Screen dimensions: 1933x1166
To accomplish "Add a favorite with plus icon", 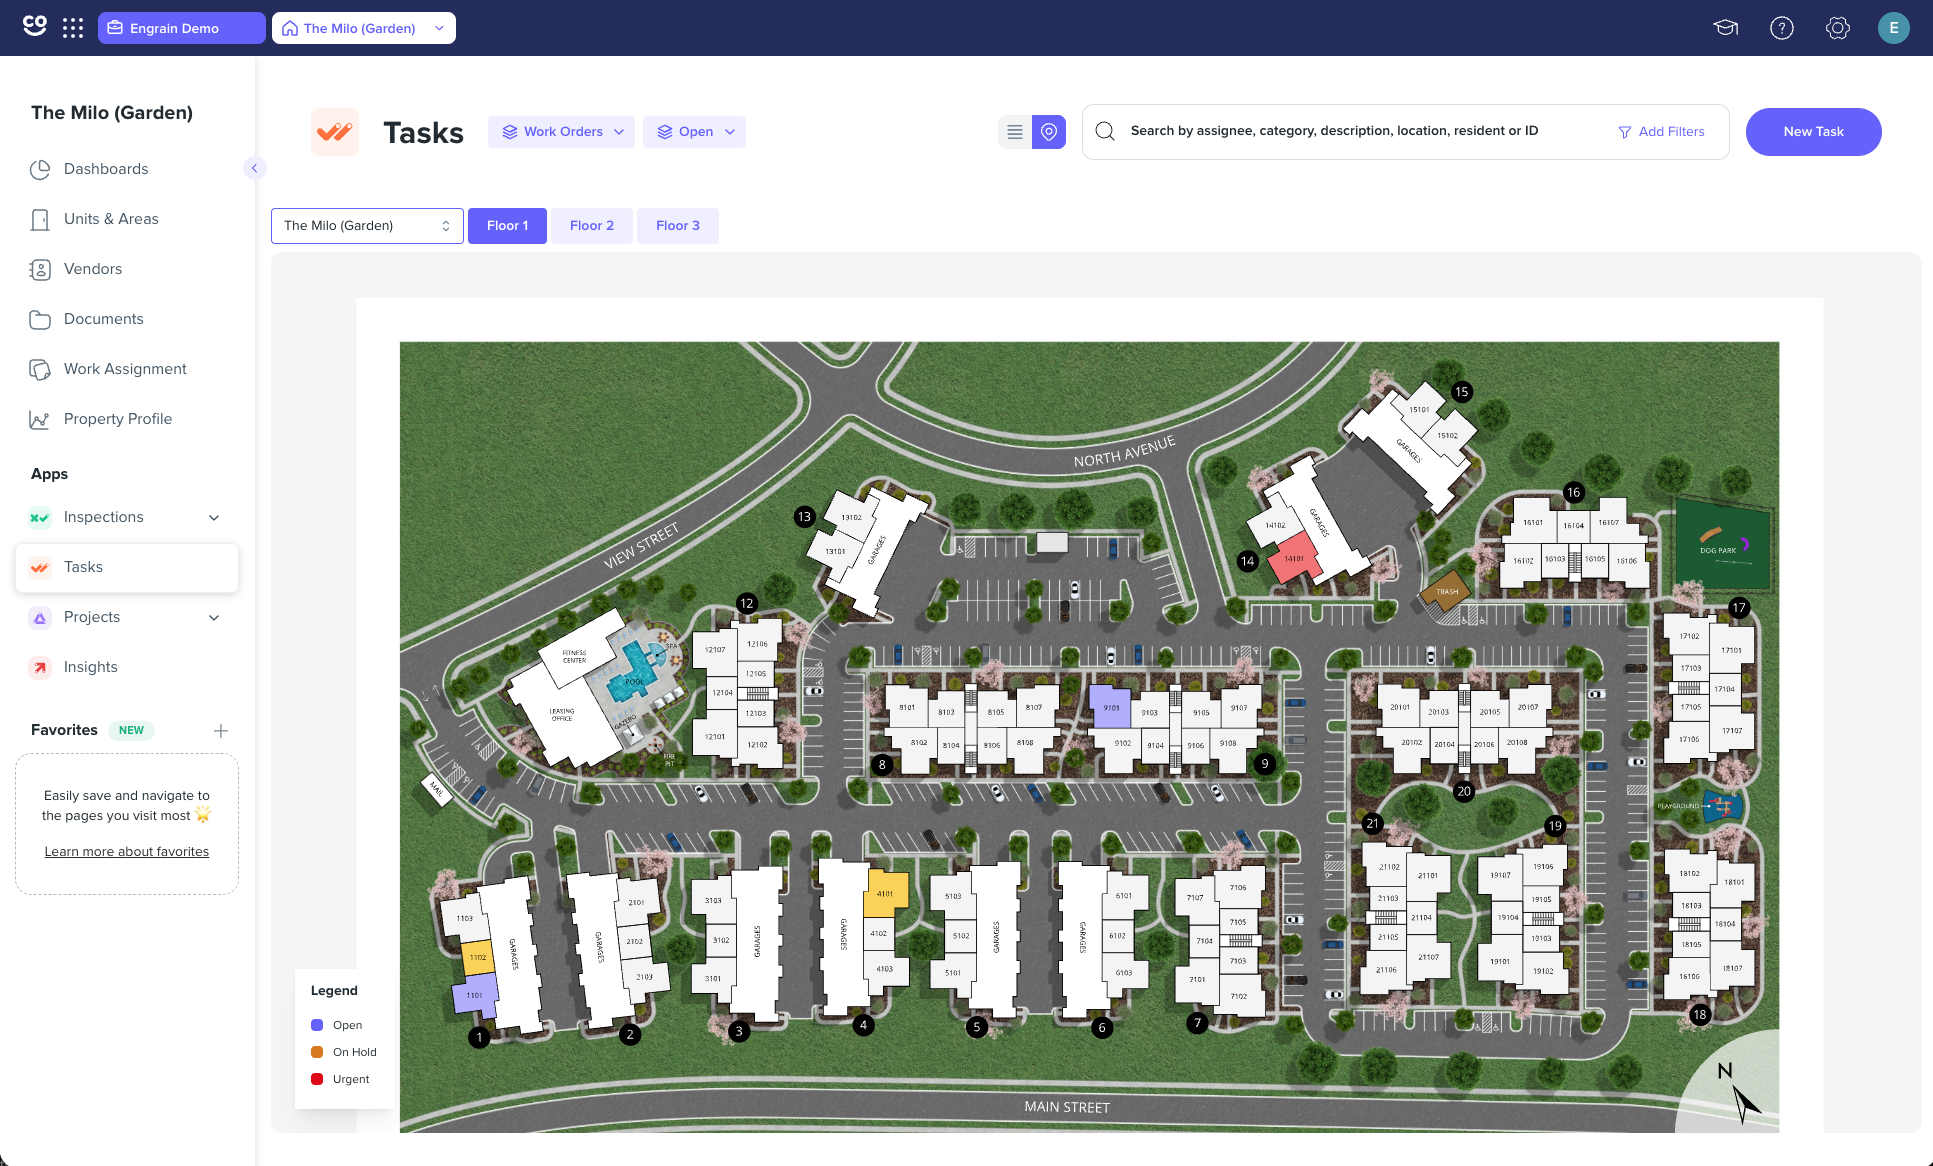I will coord(221,731).
